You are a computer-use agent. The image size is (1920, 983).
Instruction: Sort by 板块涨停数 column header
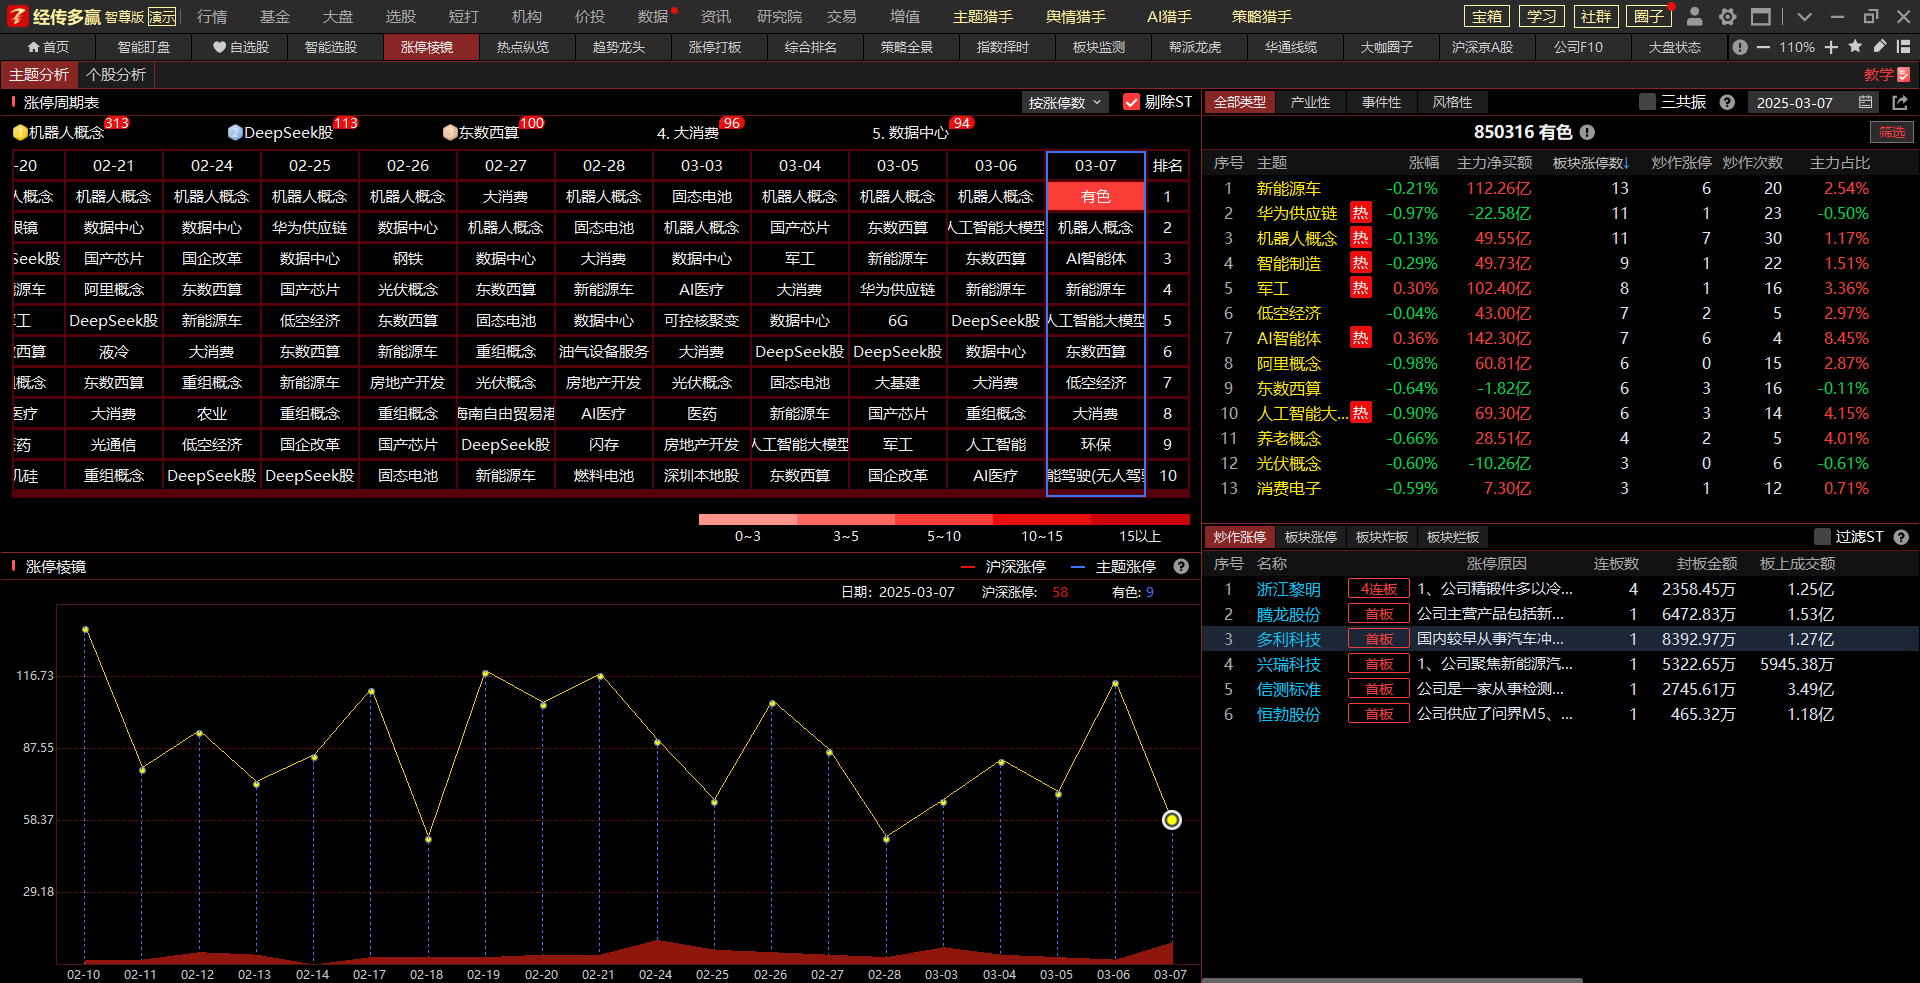pos(1590,163)
